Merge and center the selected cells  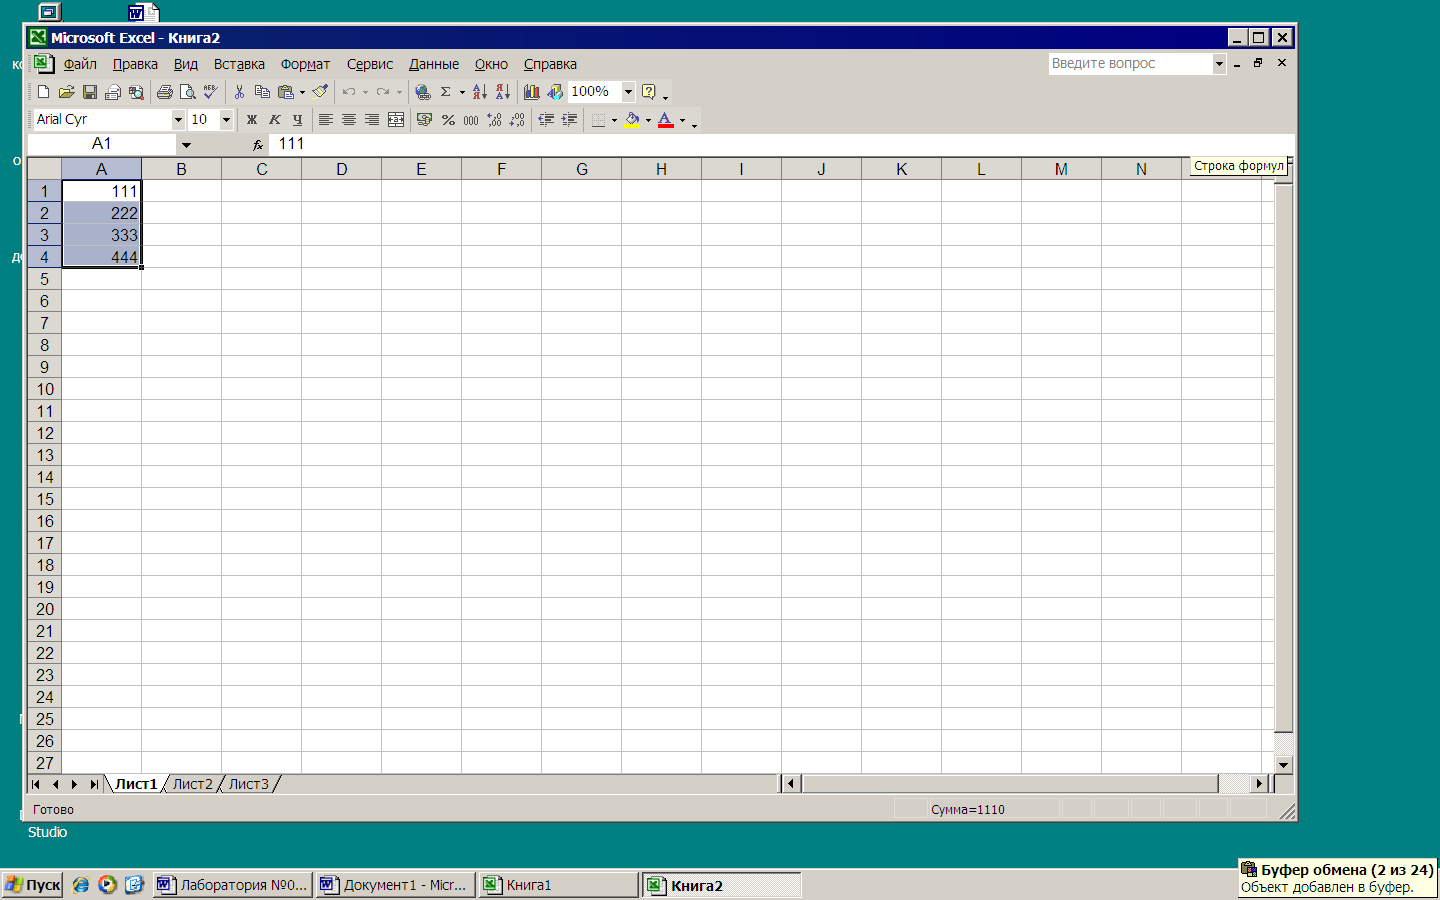(396, 120)
